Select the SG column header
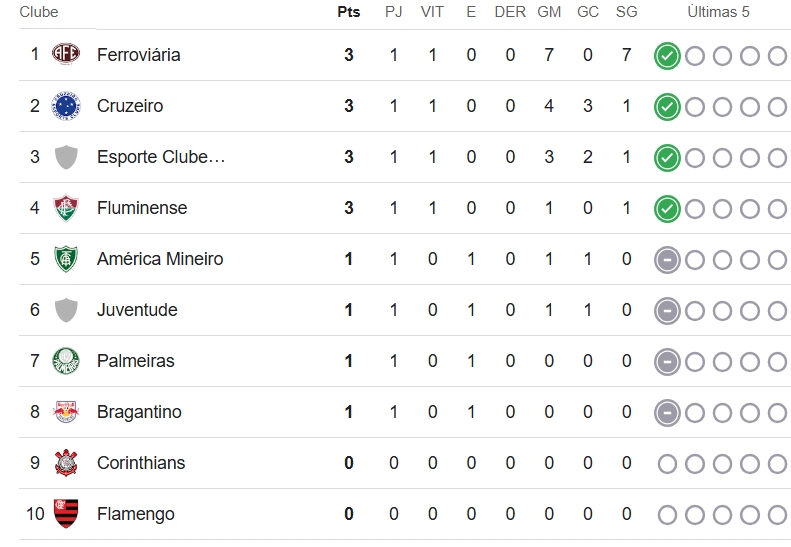791x547 pixels. pos(627,12)
